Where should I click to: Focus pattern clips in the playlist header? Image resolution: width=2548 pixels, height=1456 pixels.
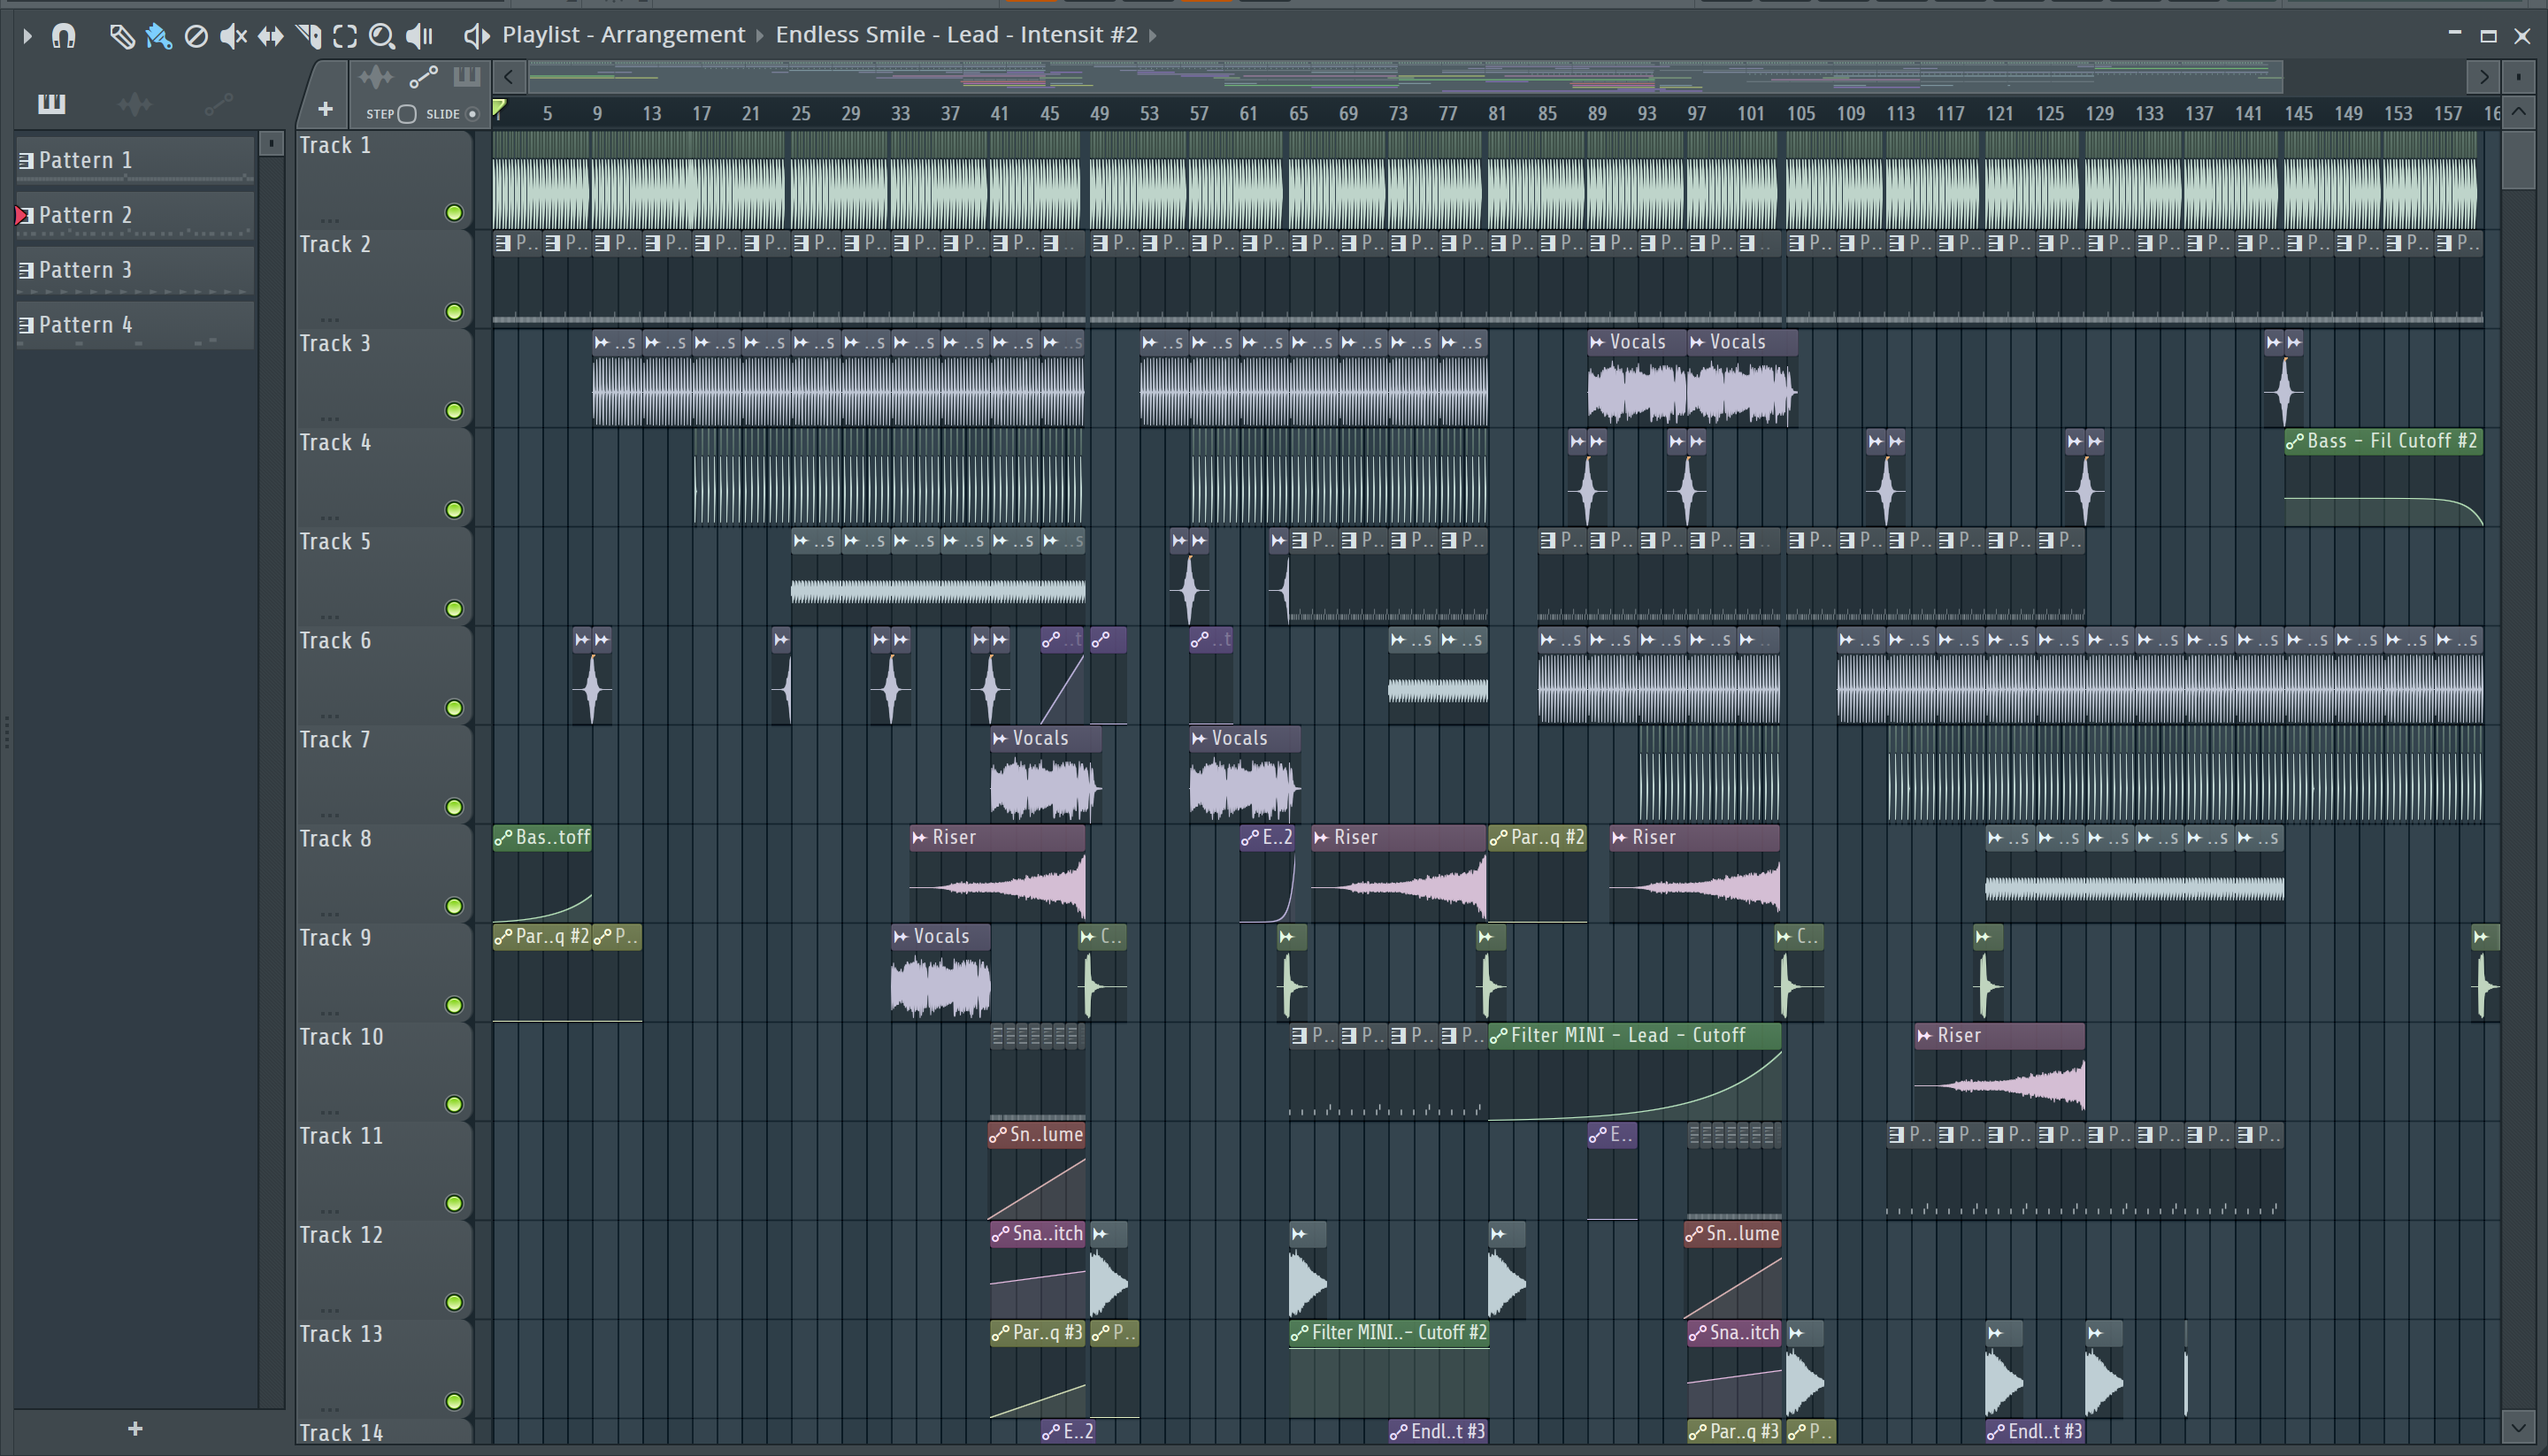[467, 76]
